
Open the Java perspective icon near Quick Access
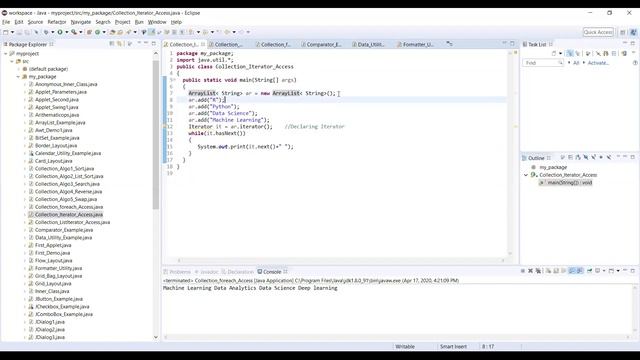[633, 32]
